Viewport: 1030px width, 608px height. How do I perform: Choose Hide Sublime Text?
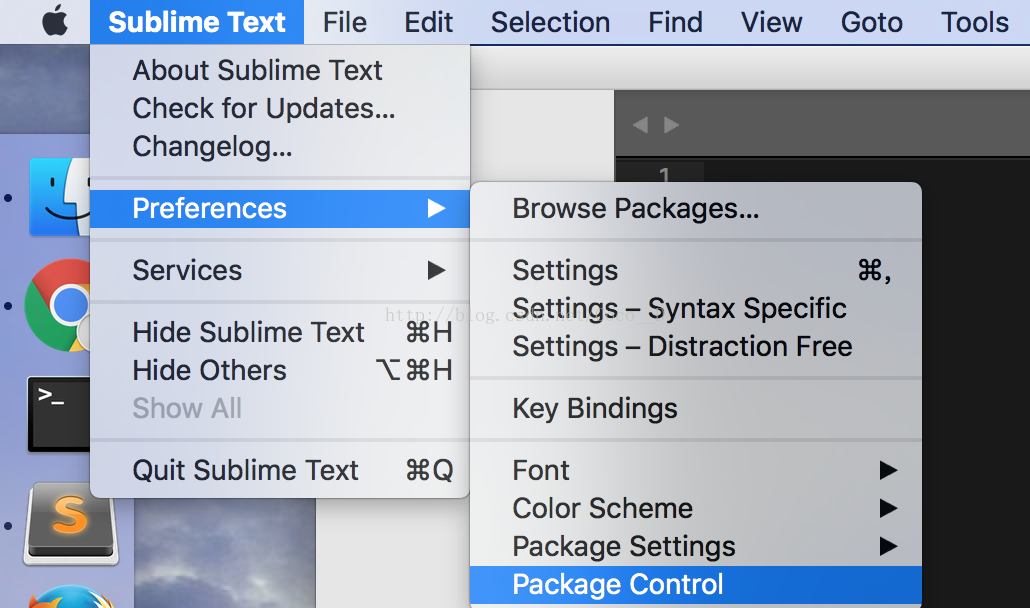(x=280, y=332)
